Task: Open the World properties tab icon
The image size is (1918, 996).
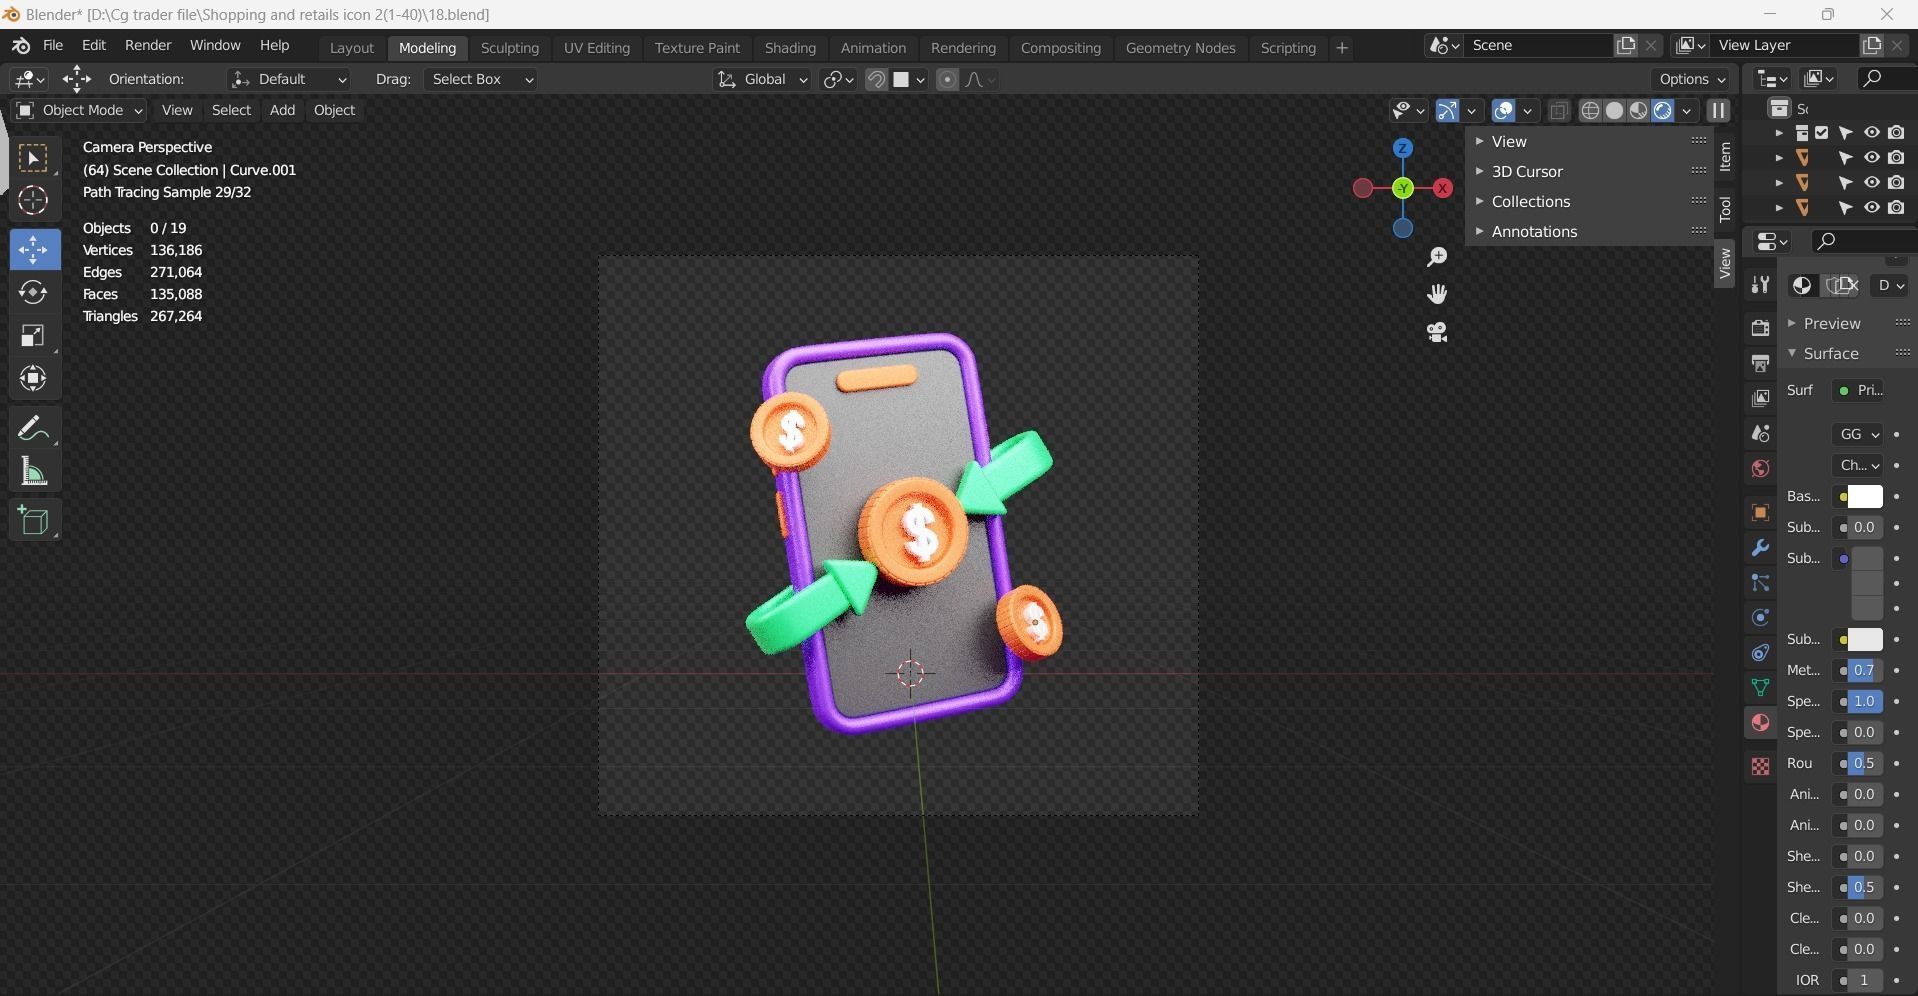Action: tap(1760, 468)
